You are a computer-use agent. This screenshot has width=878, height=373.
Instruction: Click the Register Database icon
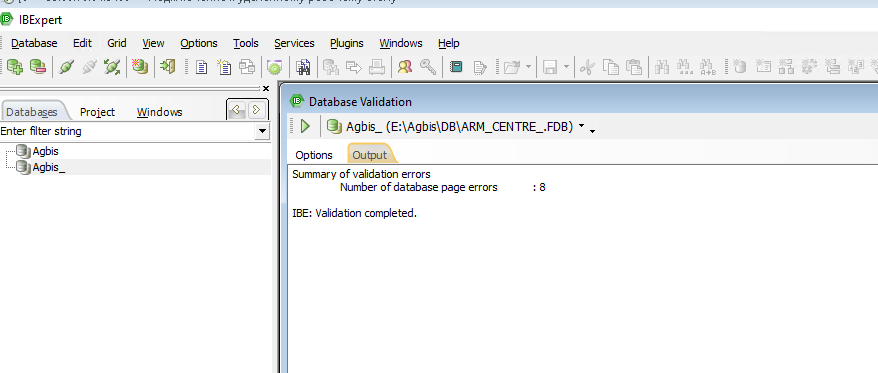click(x=15, y=67)
